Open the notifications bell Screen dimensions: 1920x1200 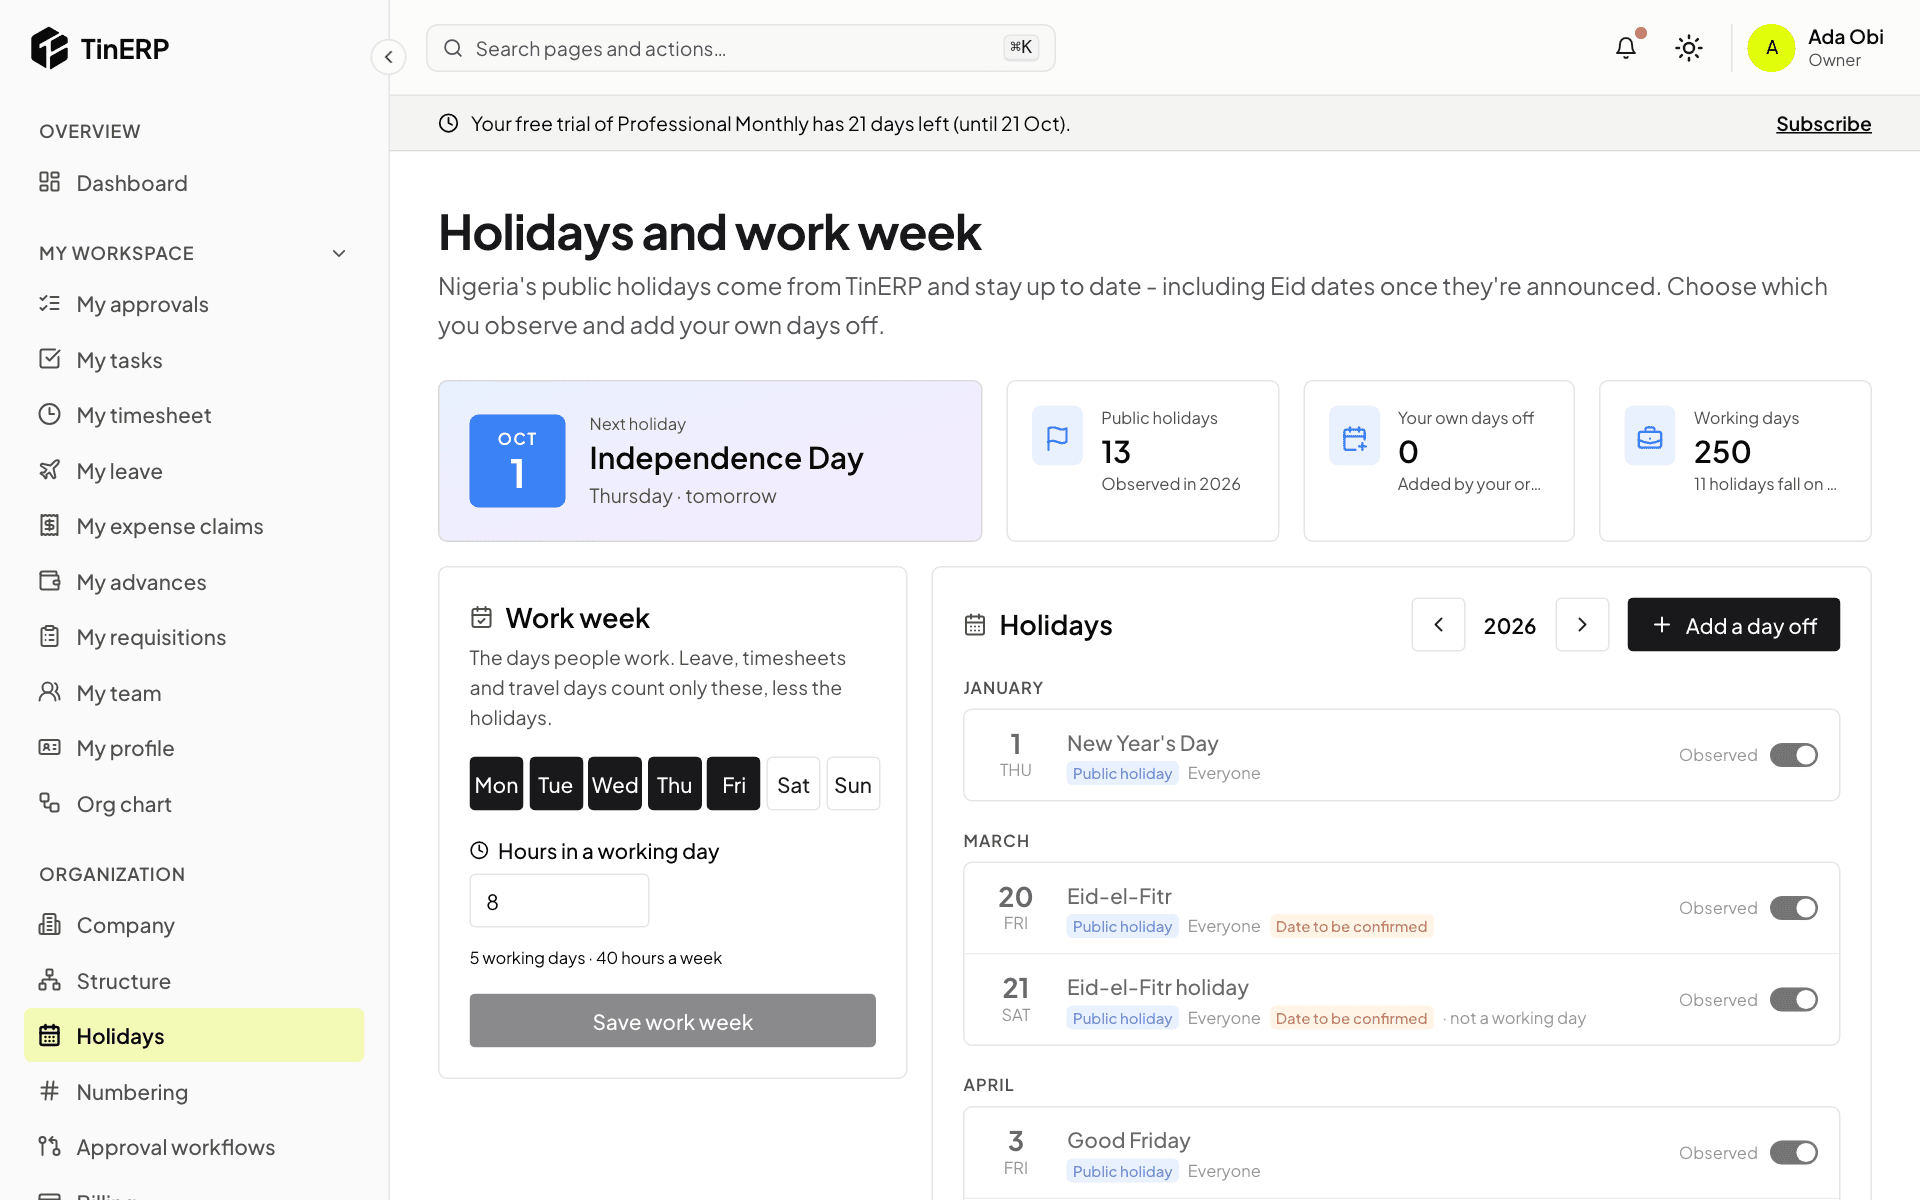tap(1626, 48)
